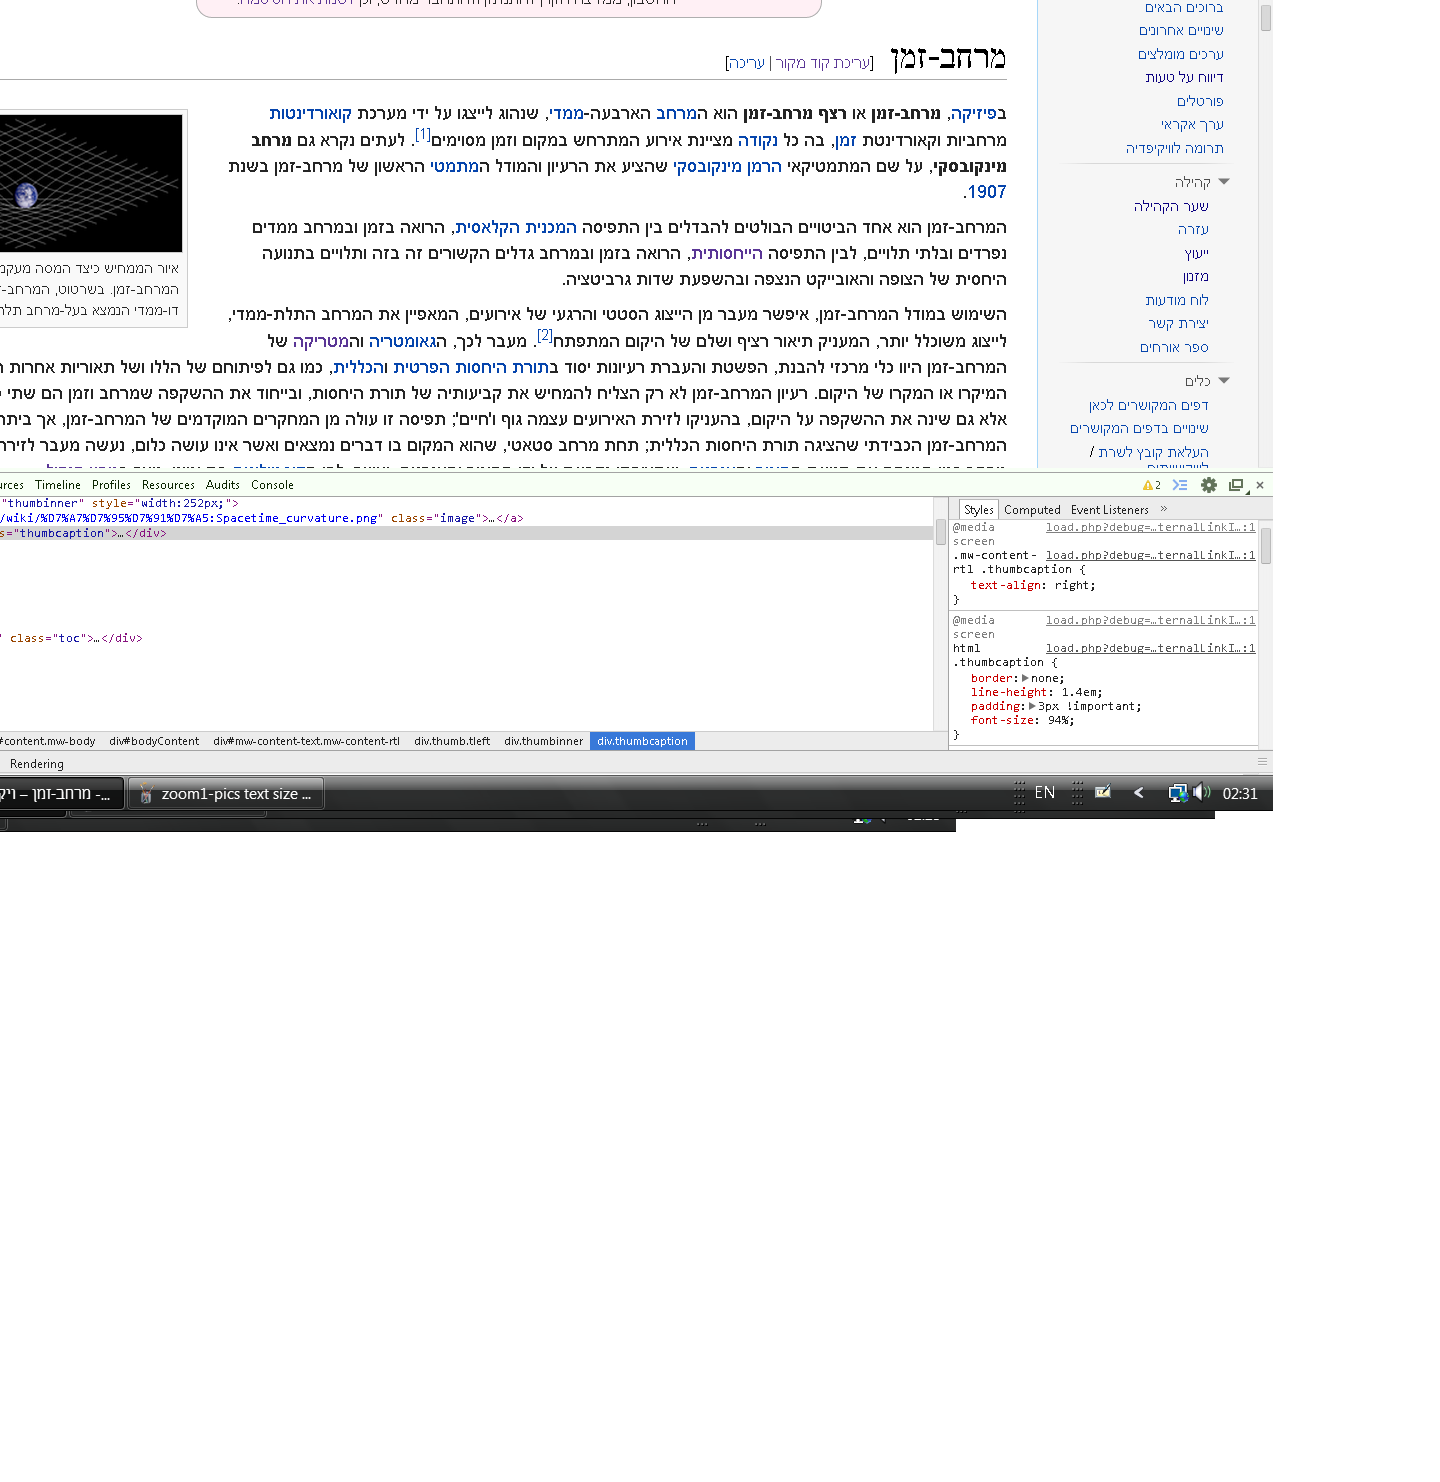Open DevTools settings gear
The image size is (1440, 1482).
click(x=1209, y=485)
